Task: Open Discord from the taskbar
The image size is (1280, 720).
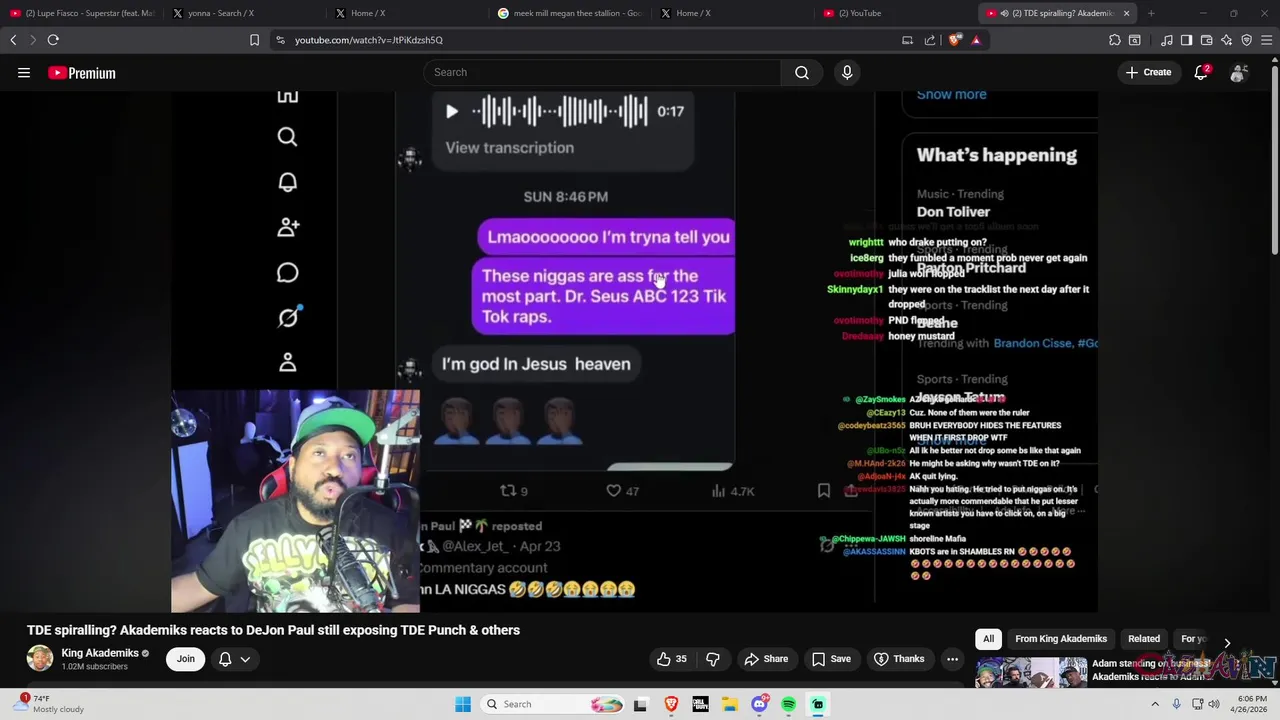Action: pos(759,704)
